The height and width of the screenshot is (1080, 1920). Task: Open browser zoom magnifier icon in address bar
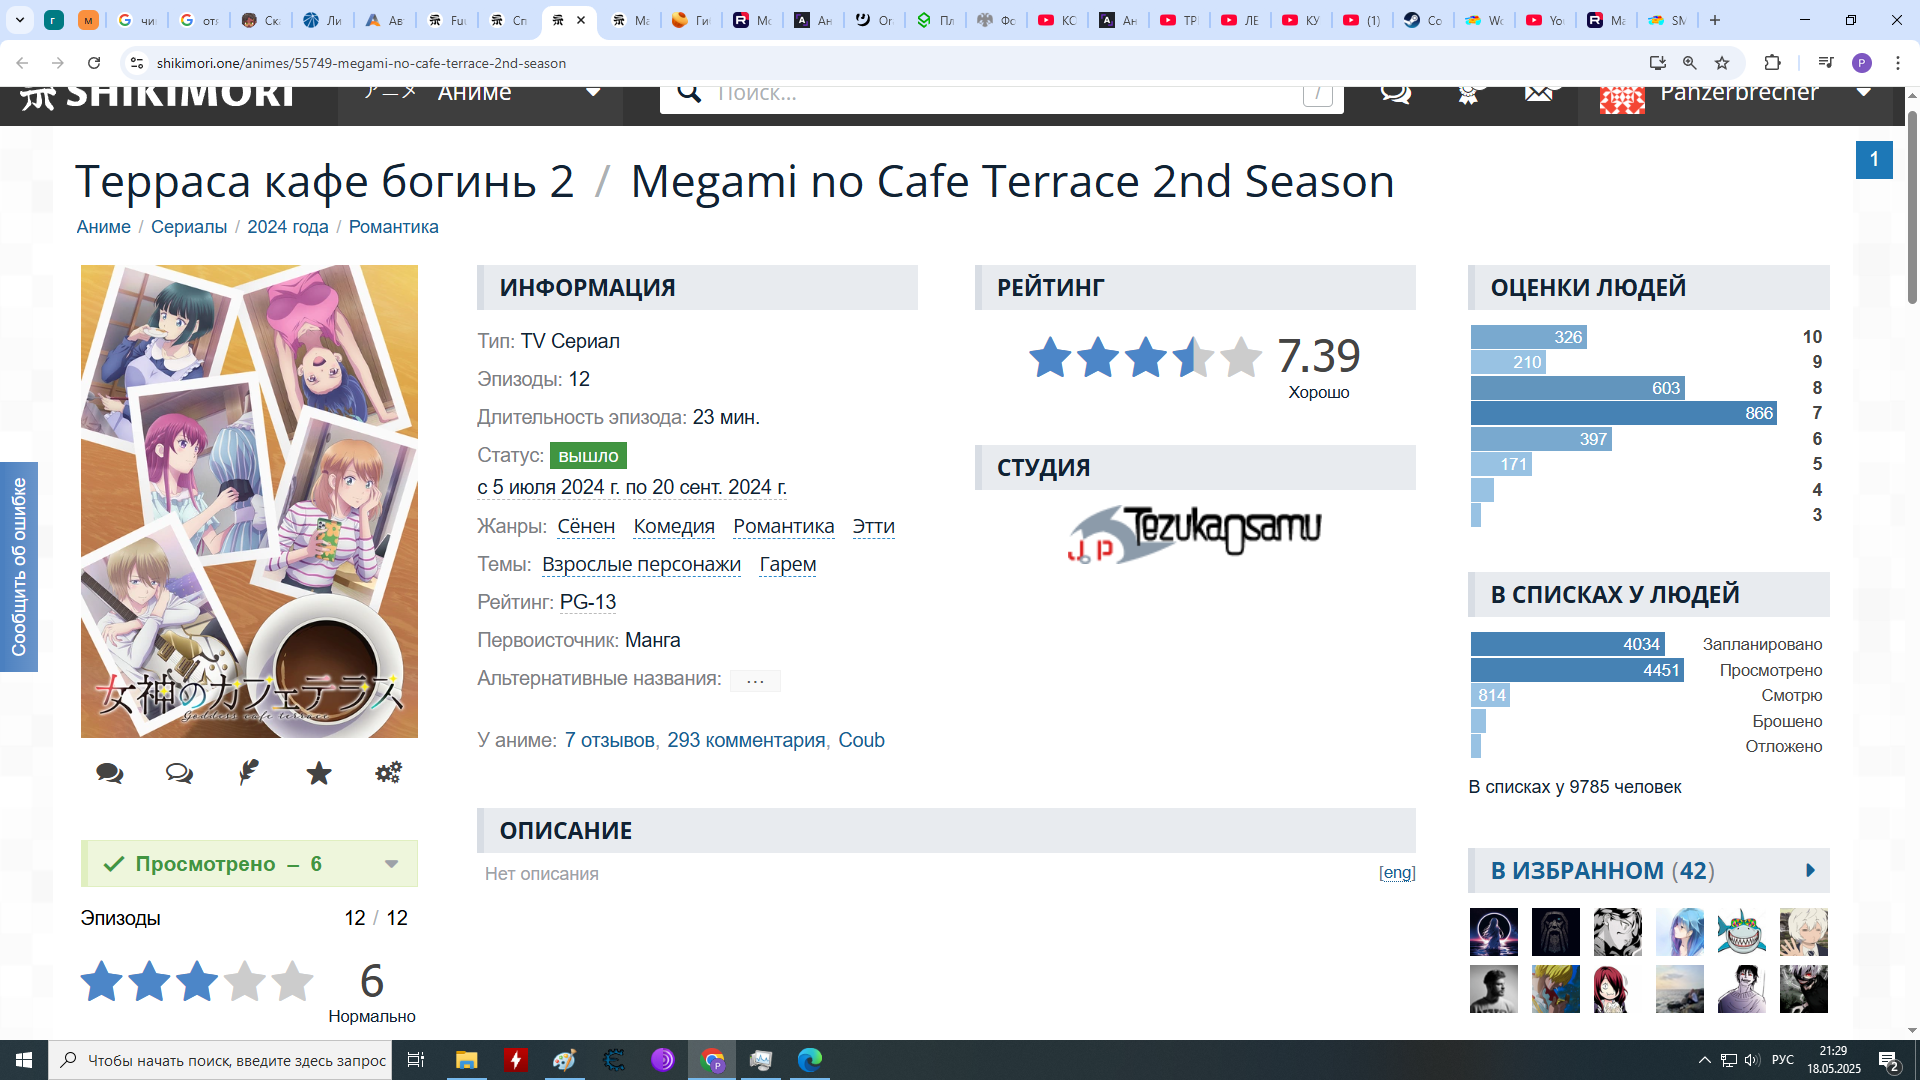click(x=1690, y=63)
